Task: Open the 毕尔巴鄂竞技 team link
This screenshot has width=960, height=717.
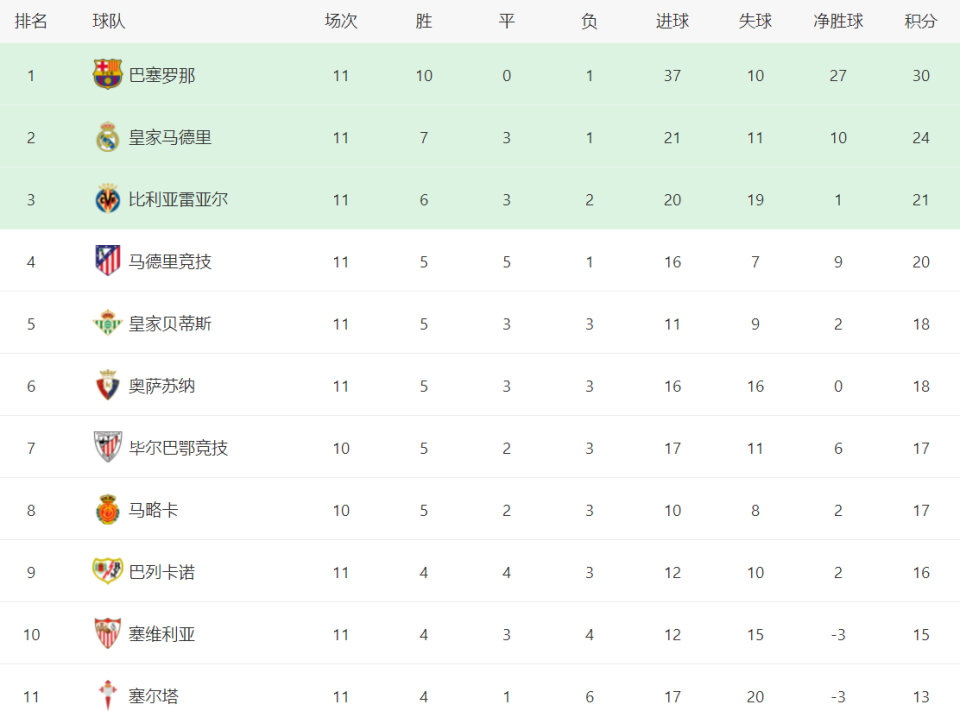Action: [178, 447]
